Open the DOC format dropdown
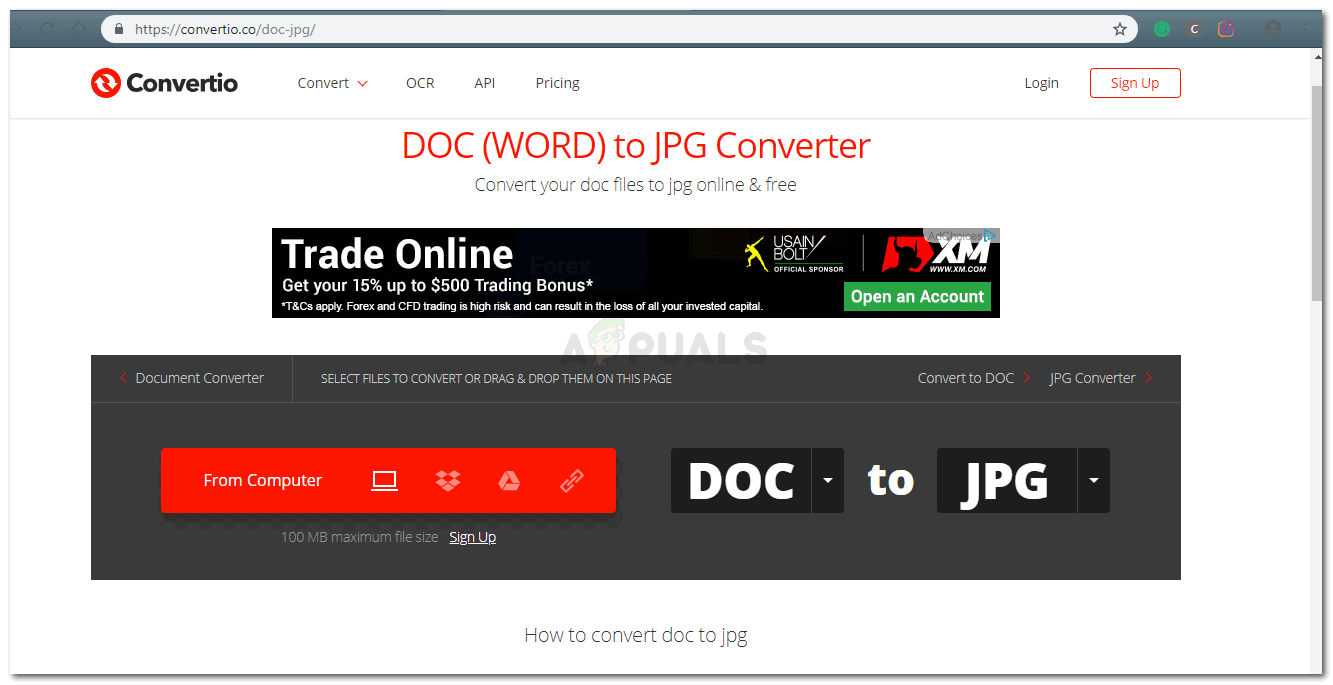 [x=828, y=480]
